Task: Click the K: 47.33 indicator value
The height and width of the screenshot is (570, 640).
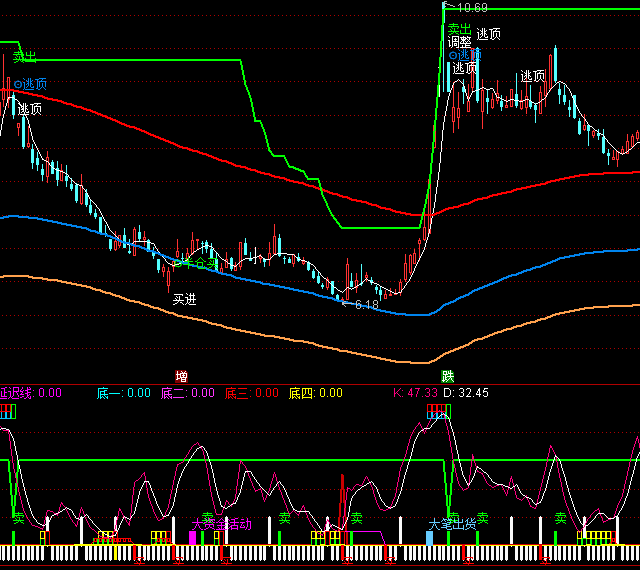Action: (x=417, y=393)
